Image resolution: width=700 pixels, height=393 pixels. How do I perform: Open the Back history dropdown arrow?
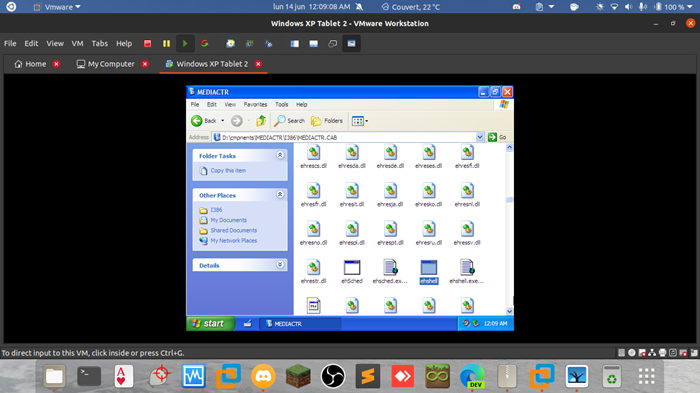click(x=222, y=121)
